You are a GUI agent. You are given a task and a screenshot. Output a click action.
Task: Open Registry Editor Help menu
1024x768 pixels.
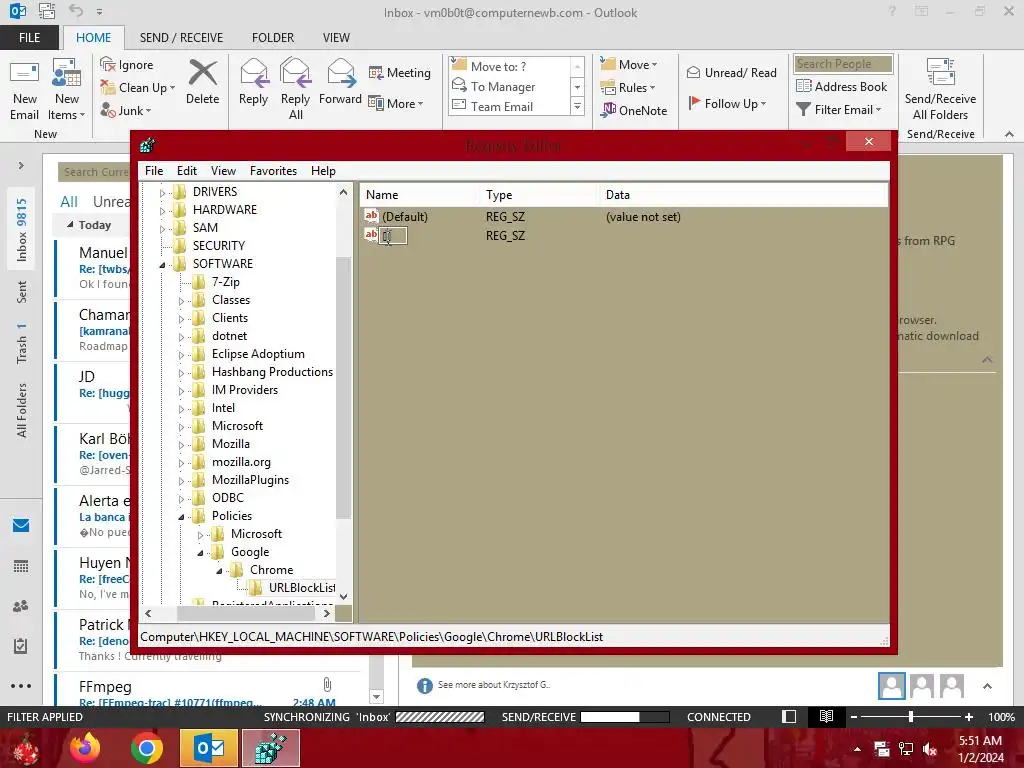point(323,170)
